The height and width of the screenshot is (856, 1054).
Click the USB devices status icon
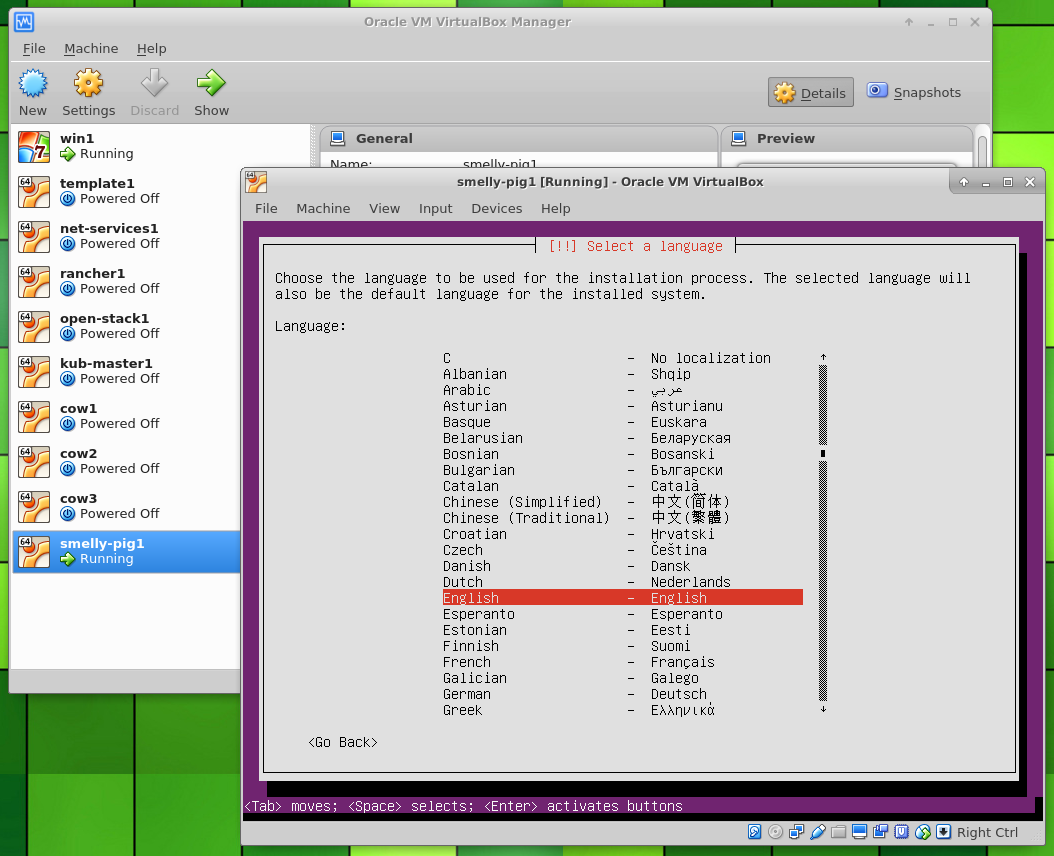click(x=817, y=832)
